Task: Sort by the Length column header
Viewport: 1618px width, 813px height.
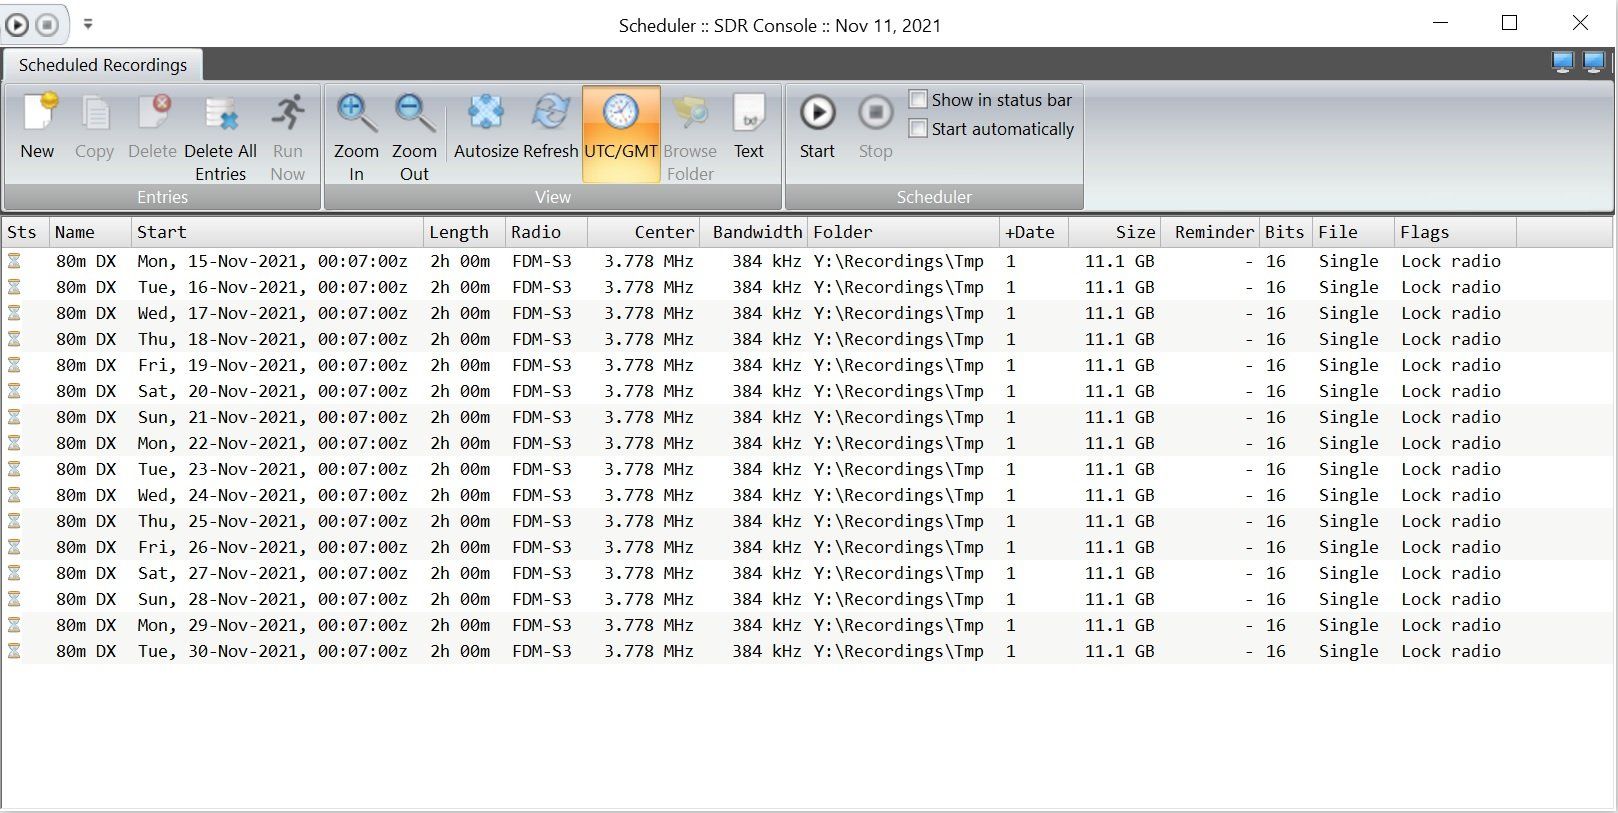Action: point(464,232)
